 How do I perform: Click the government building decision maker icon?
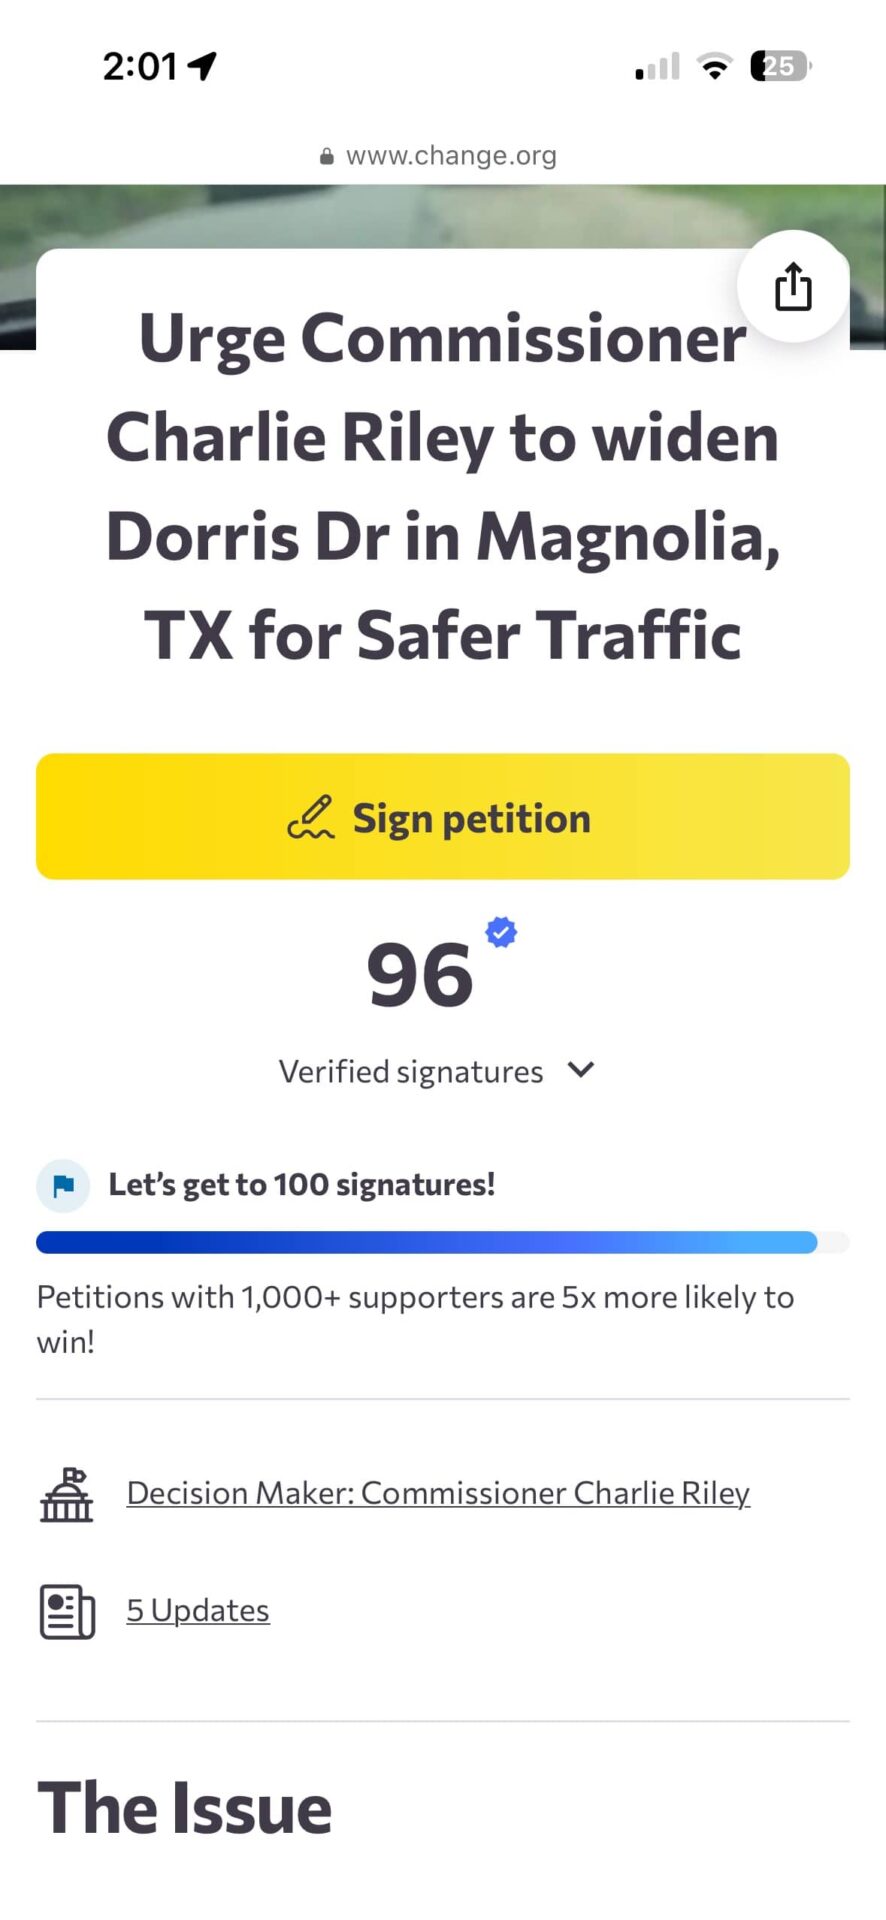[66, 1494]
